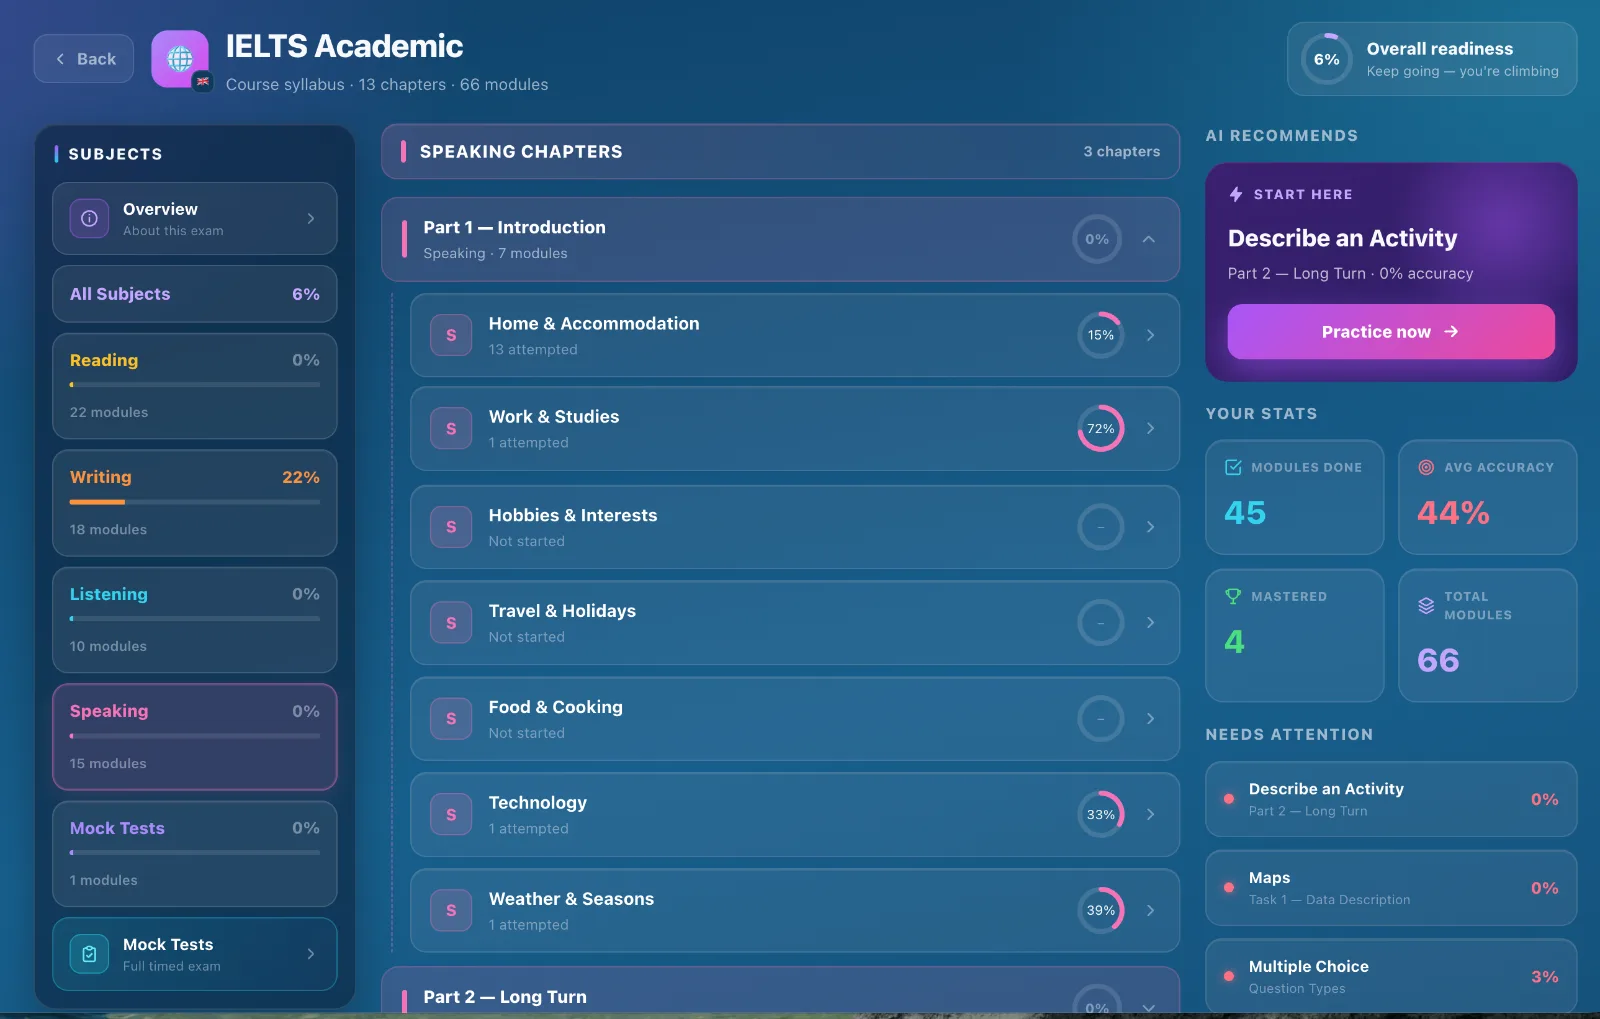Start practice with Practice now button
This screenshot has width=1600, height=1019.
[x=1391, y=332]
